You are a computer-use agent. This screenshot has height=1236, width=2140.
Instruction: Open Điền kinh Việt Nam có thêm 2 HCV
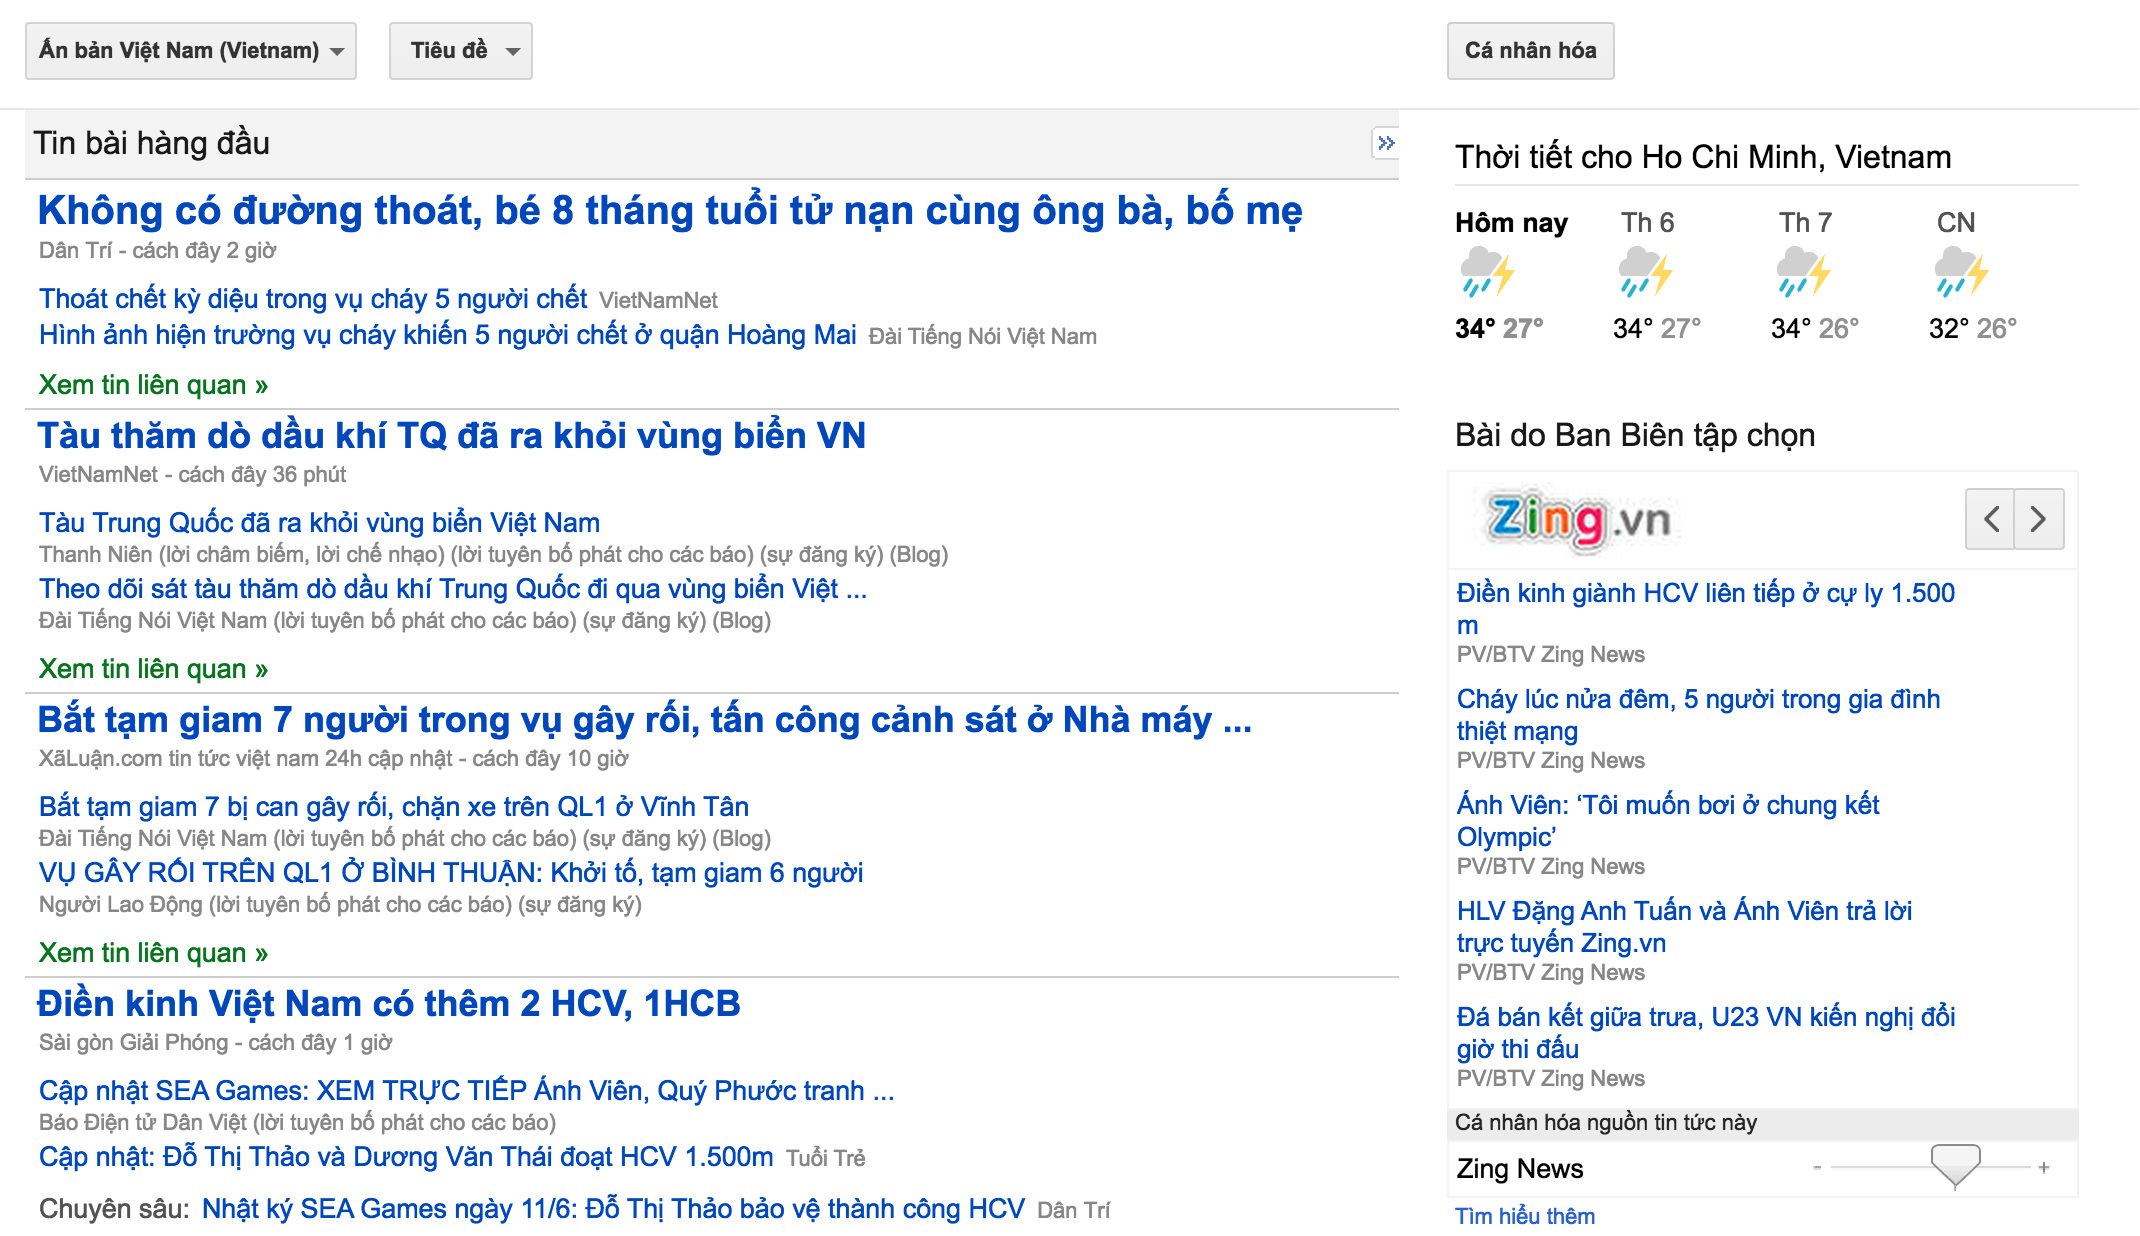[x=388, y=1003]
